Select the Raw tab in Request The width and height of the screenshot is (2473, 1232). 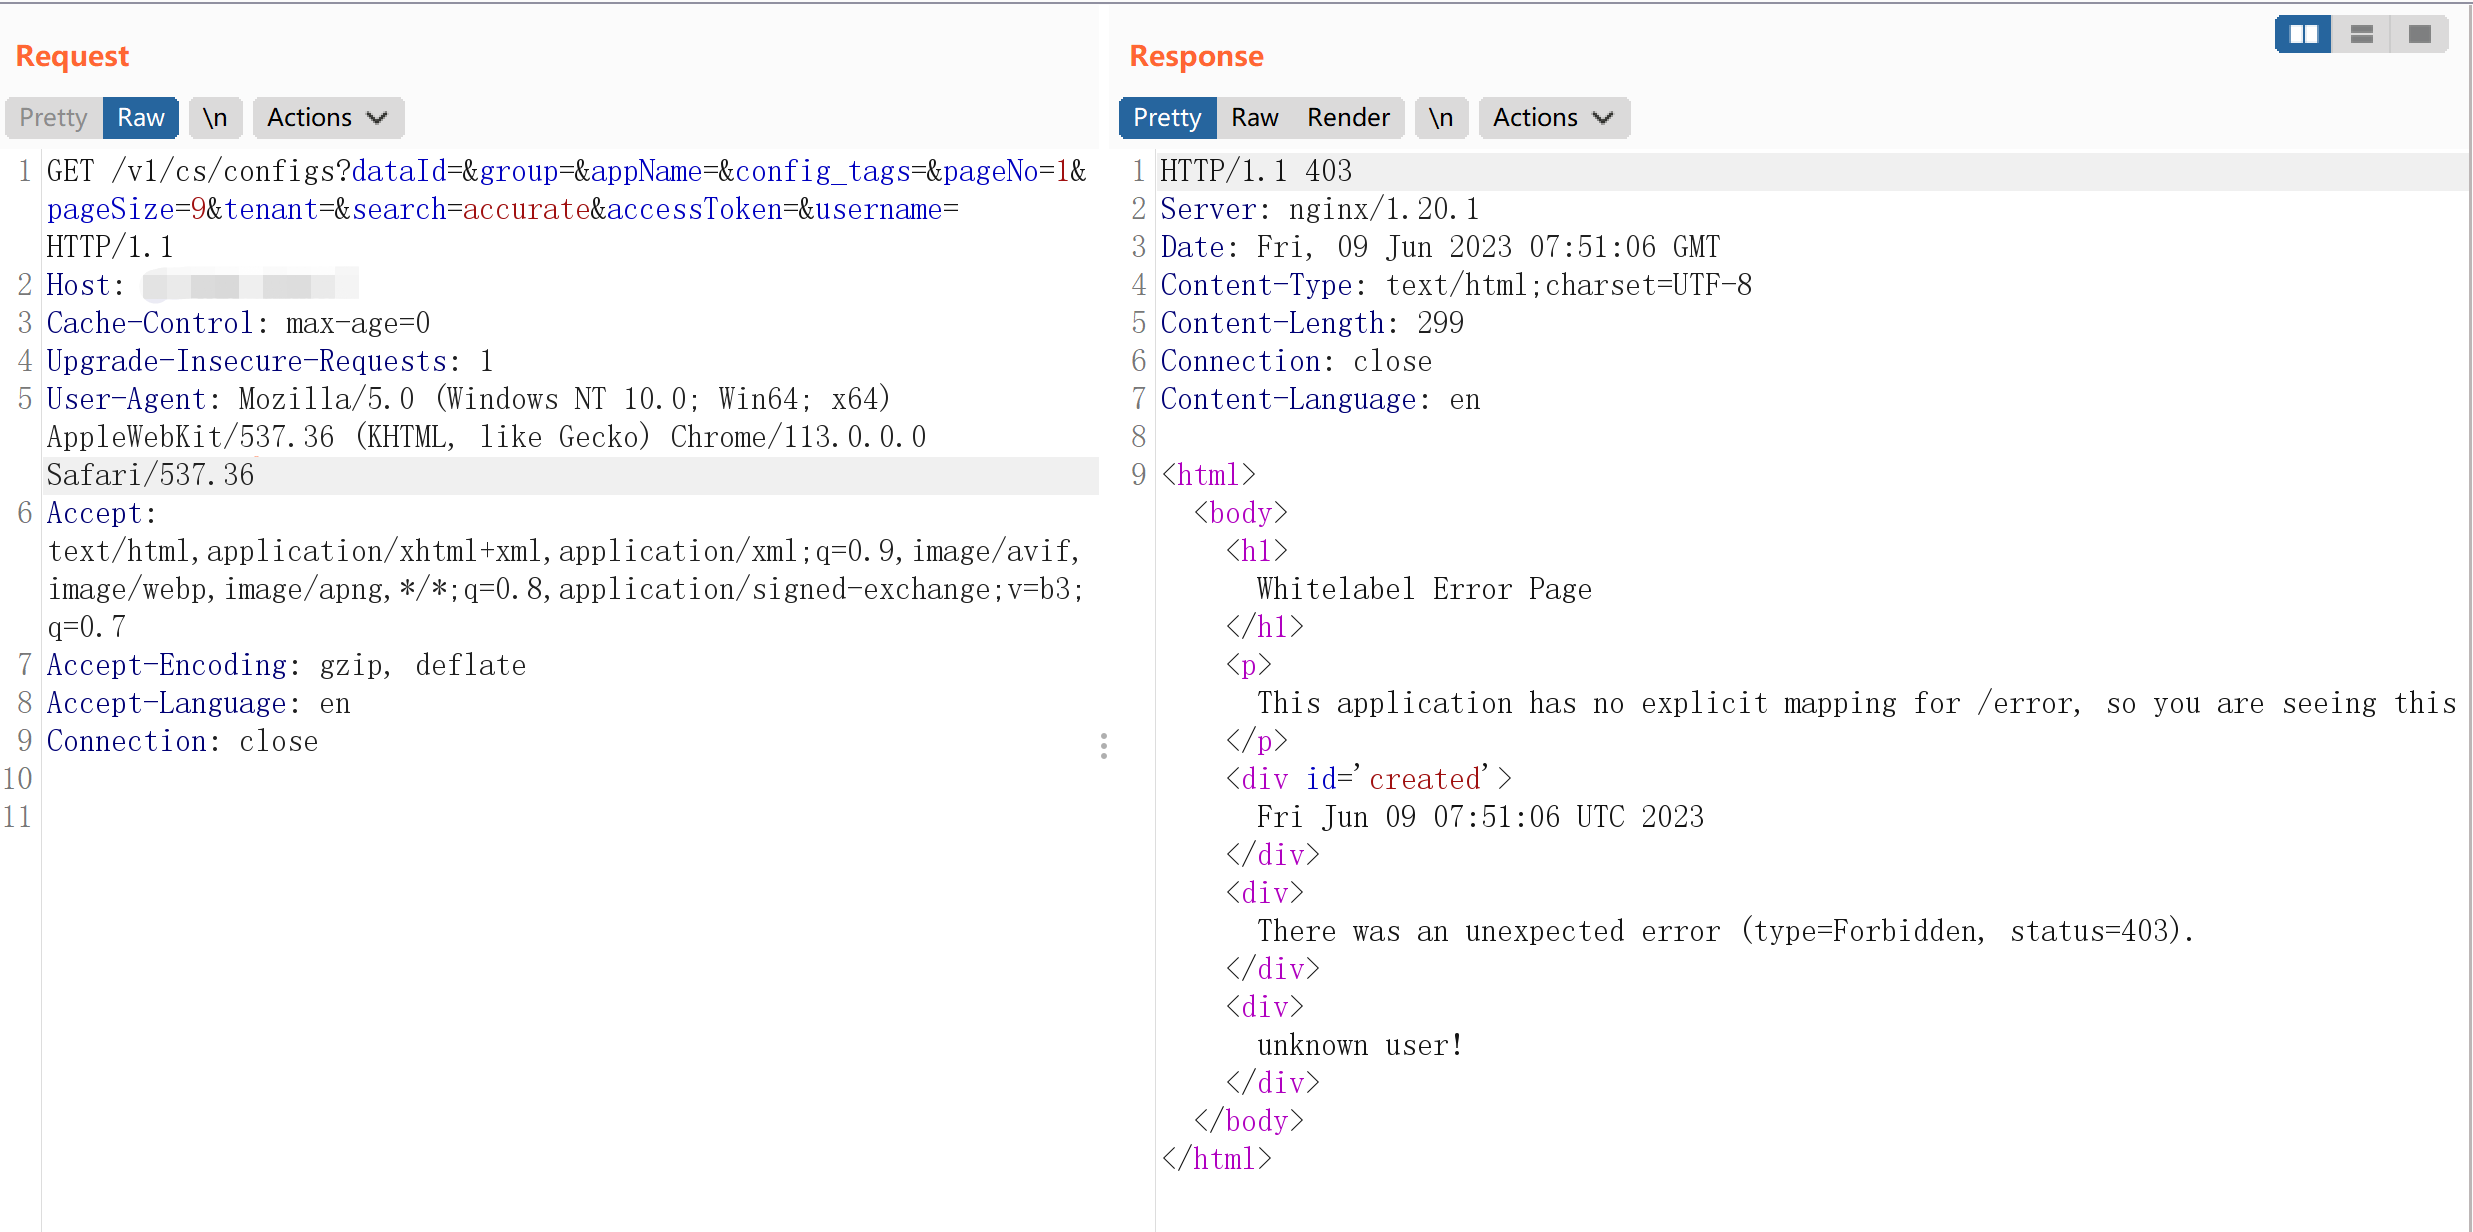click(140, 118)
